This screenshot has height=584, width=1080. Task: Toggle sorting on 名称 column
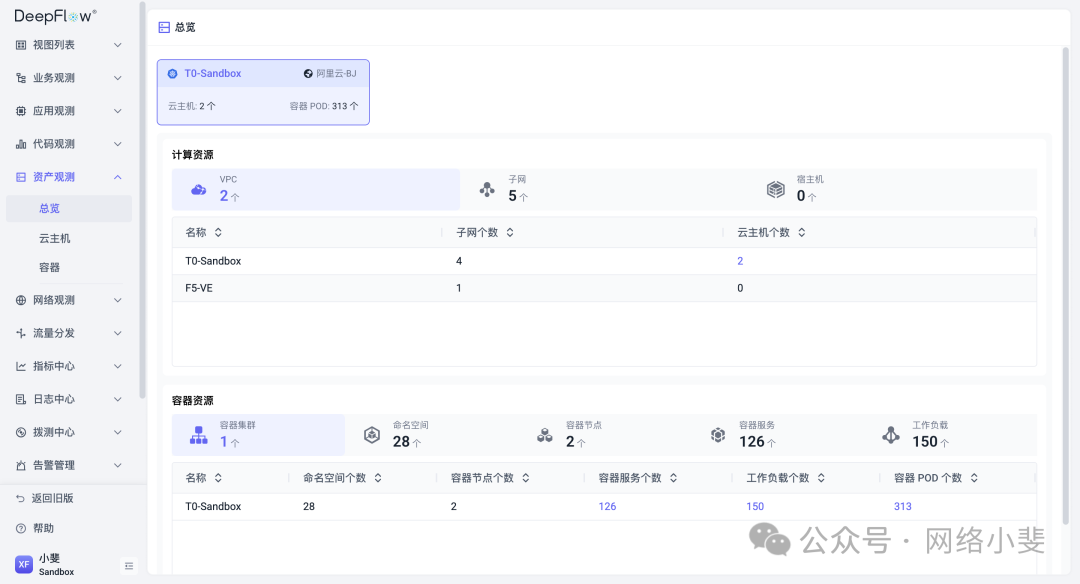tap(218, 231)
